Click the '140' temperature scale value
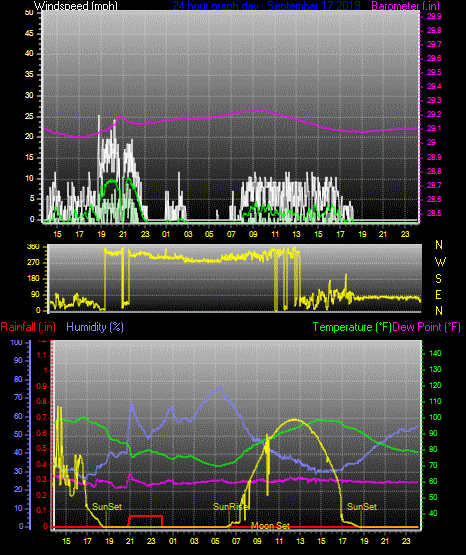This screenshot has width=466, height=555. pyautogui.click(x=435, y=353)
